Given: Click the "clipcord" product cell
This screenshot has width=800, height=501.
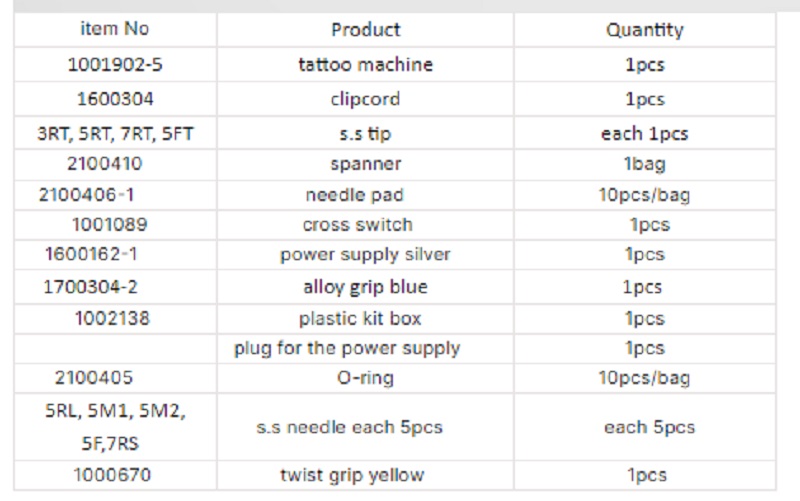Looking at the screenshot, I should click(365, 99).
